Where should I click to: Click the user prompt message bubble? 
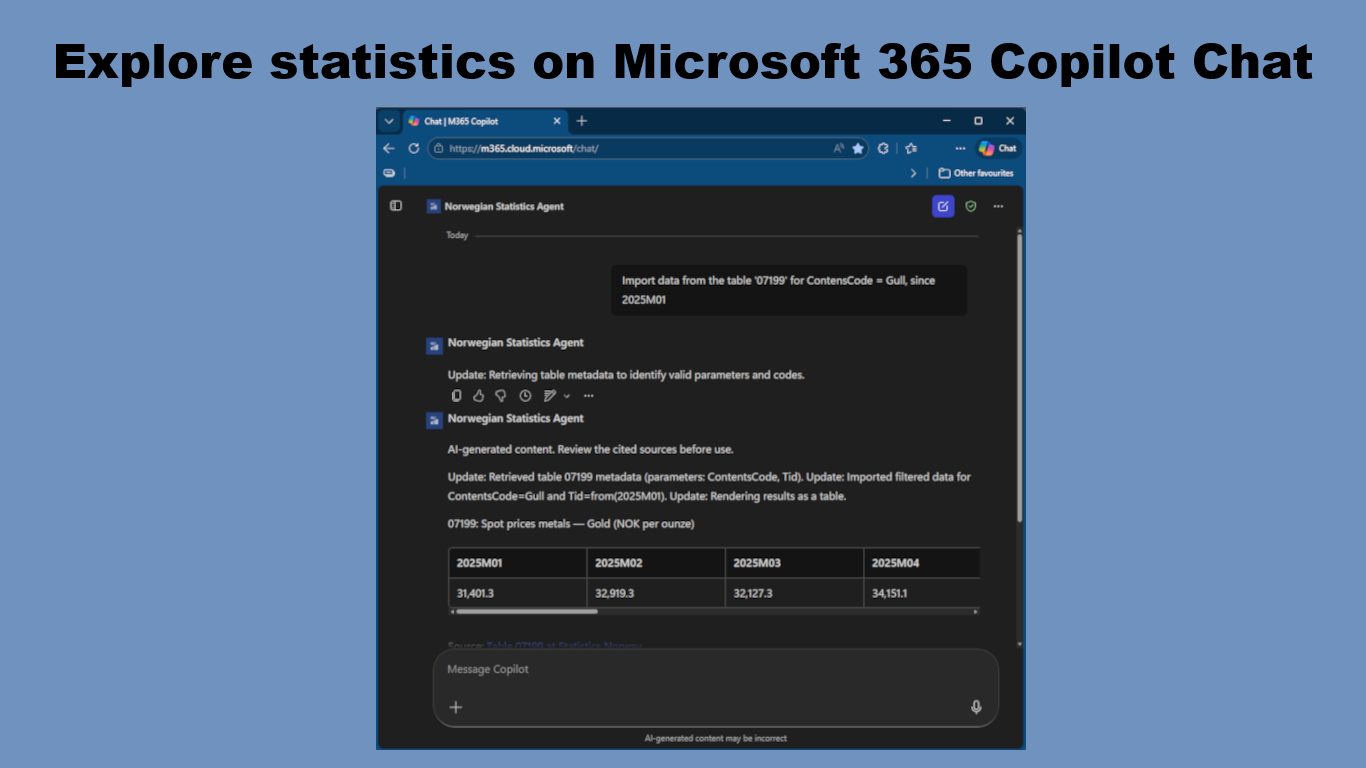click(789, 290)
